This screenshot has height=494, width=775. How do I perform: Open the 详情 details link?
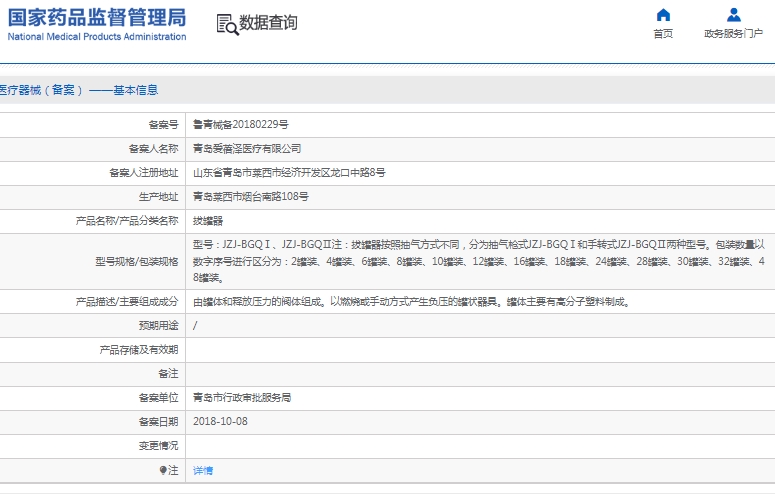pyautogui.click(x=203, y=470)
